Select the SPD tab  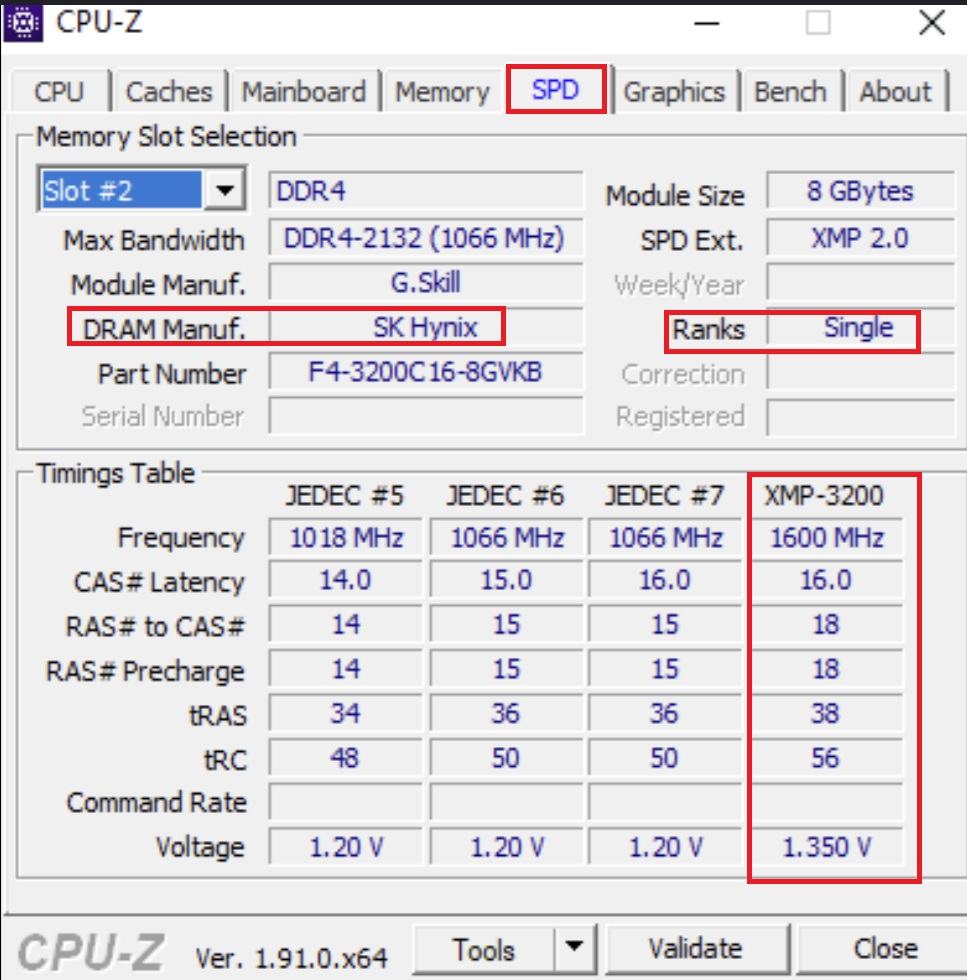click(x=556, y=89)
